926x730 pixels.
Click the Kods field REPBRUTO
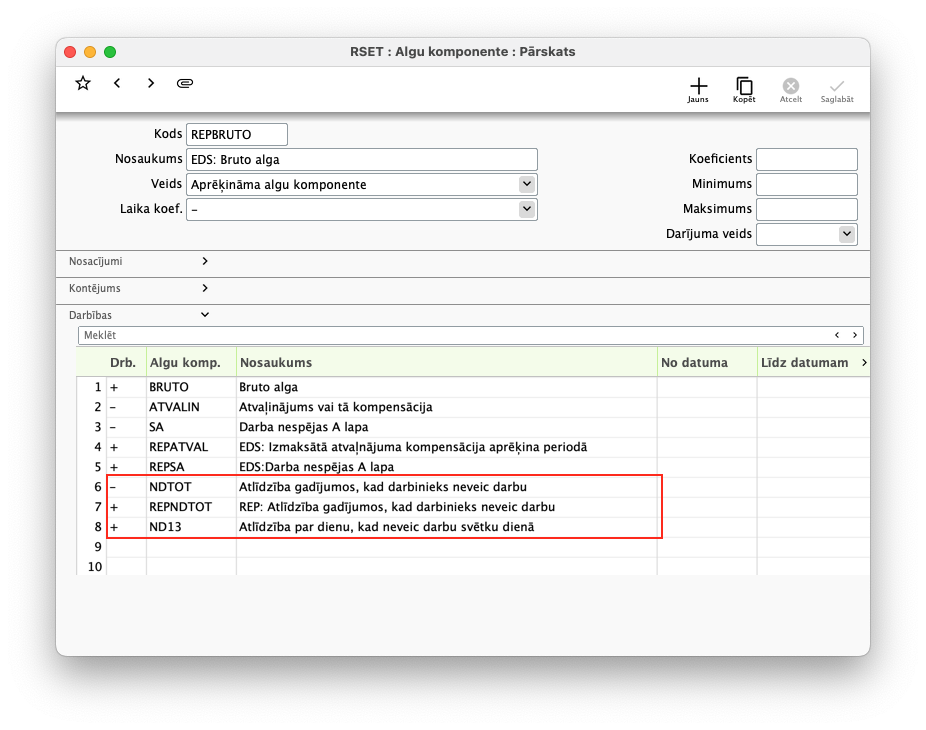point(236,134)
